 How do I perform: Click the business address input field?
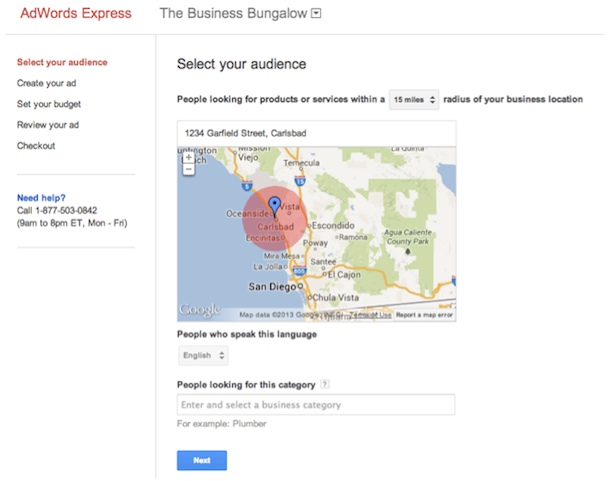[316, 133]
